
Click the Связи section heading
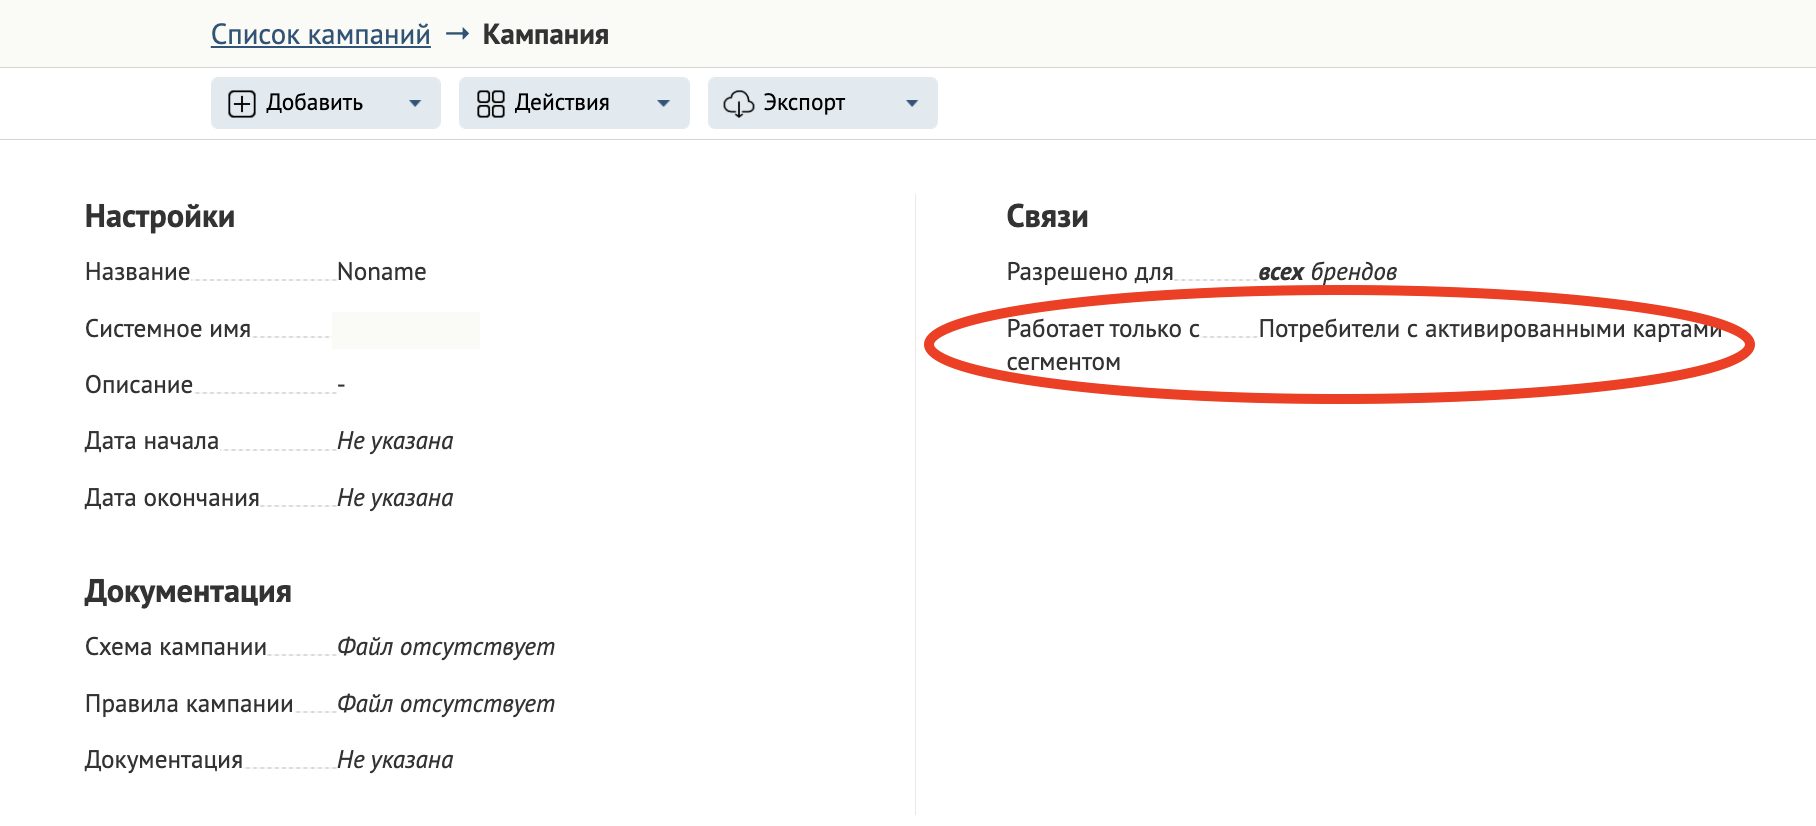coord(1047,216)
